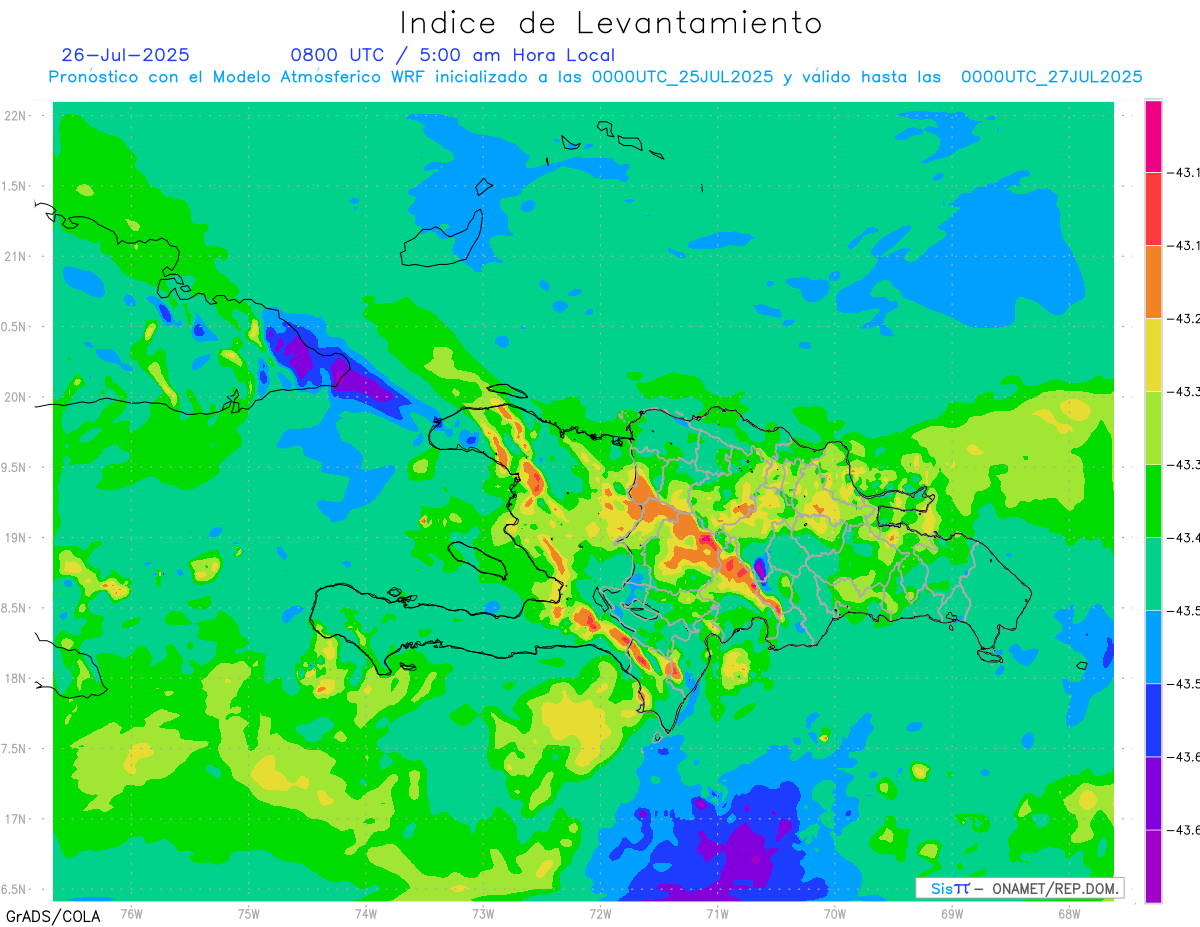Click the '1.5N' latitude label

coord(15,186)
